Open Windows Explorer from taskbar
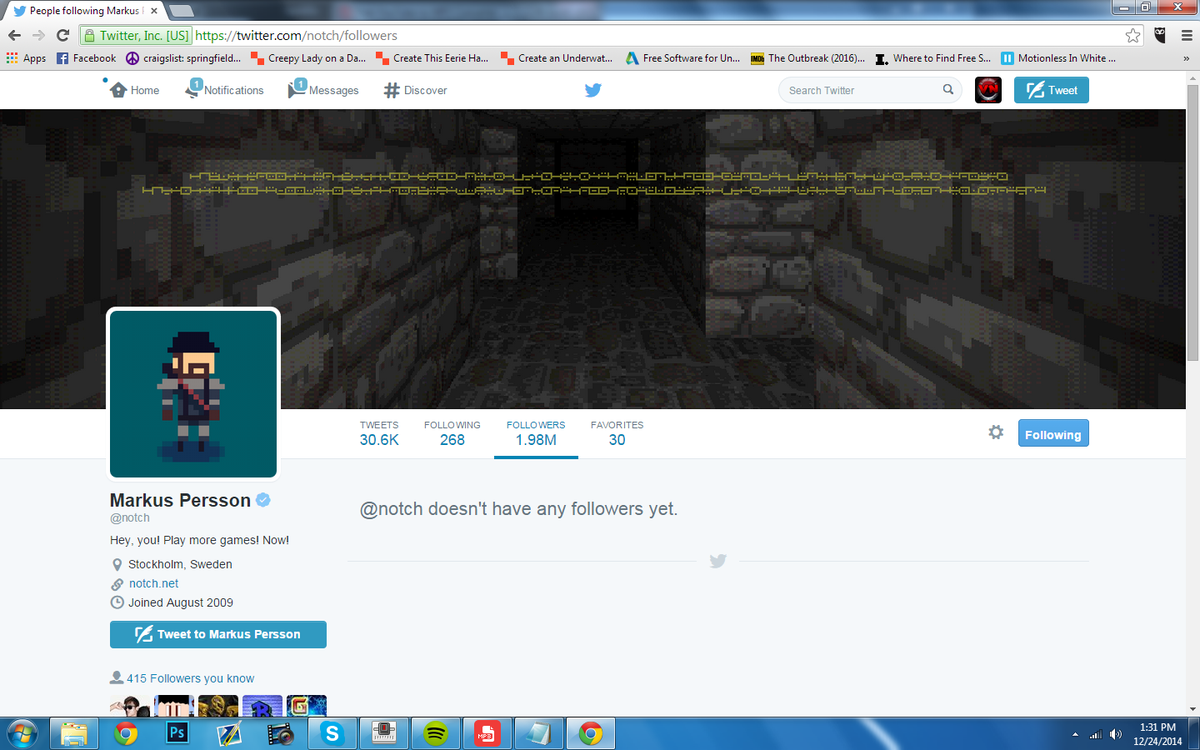This screenshot has height=750, width=1200. (x=74, y=733)
